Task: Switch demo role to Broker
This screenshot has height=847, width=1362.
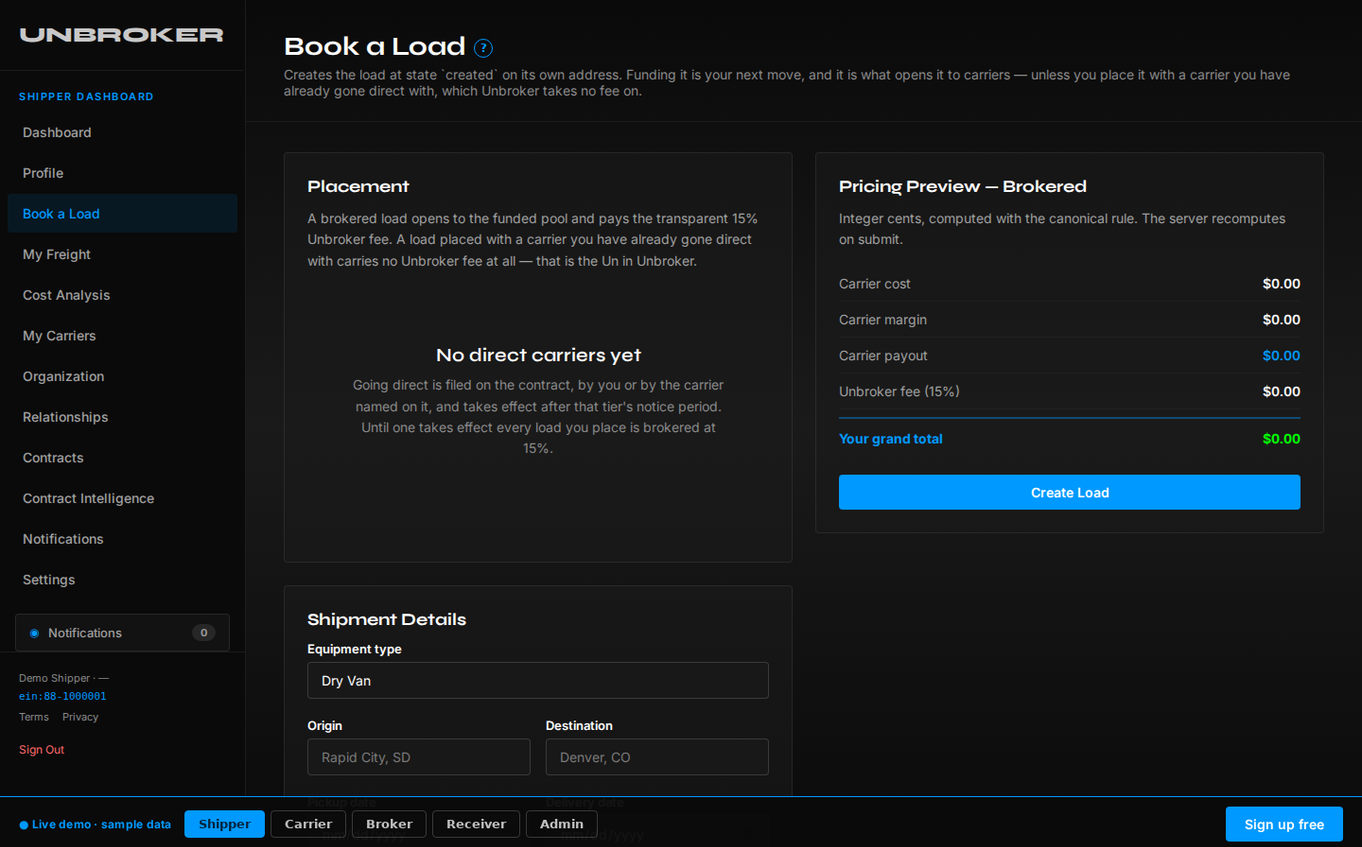Action: coord(389,824)
